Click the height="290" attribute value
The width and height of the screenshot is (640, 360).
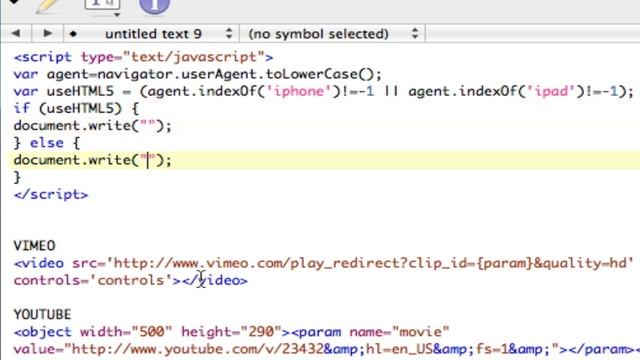[231, 332]
